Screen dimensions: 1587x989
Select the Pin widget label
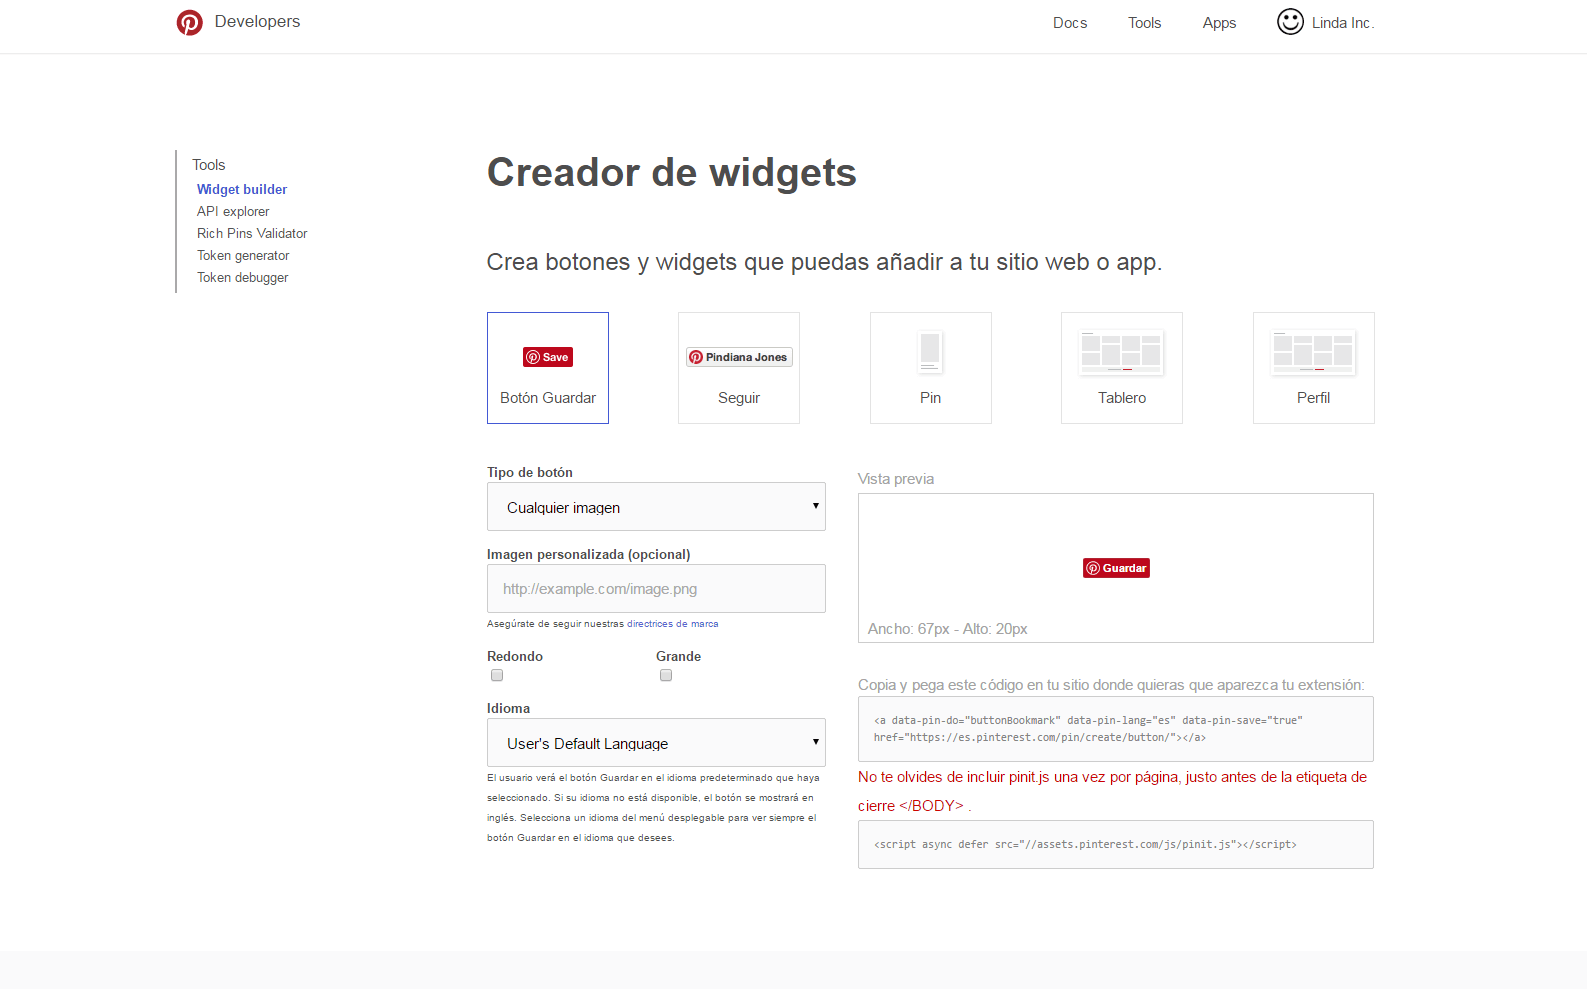point(930,398)
